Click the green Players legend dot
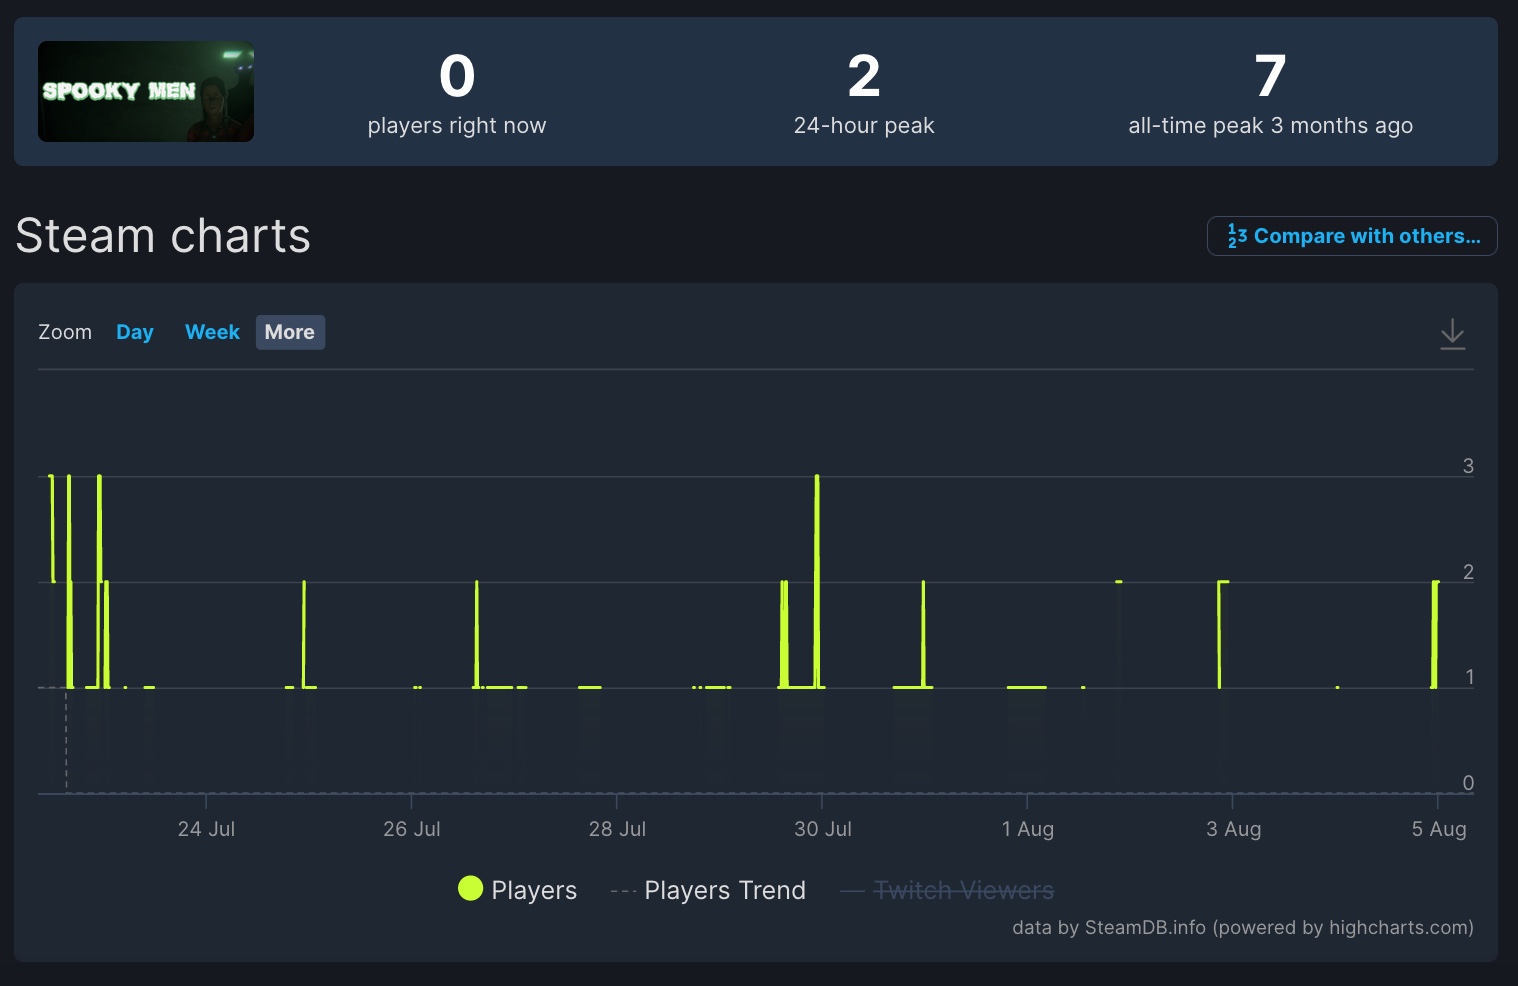1518x986 pixels. (470, 888)
